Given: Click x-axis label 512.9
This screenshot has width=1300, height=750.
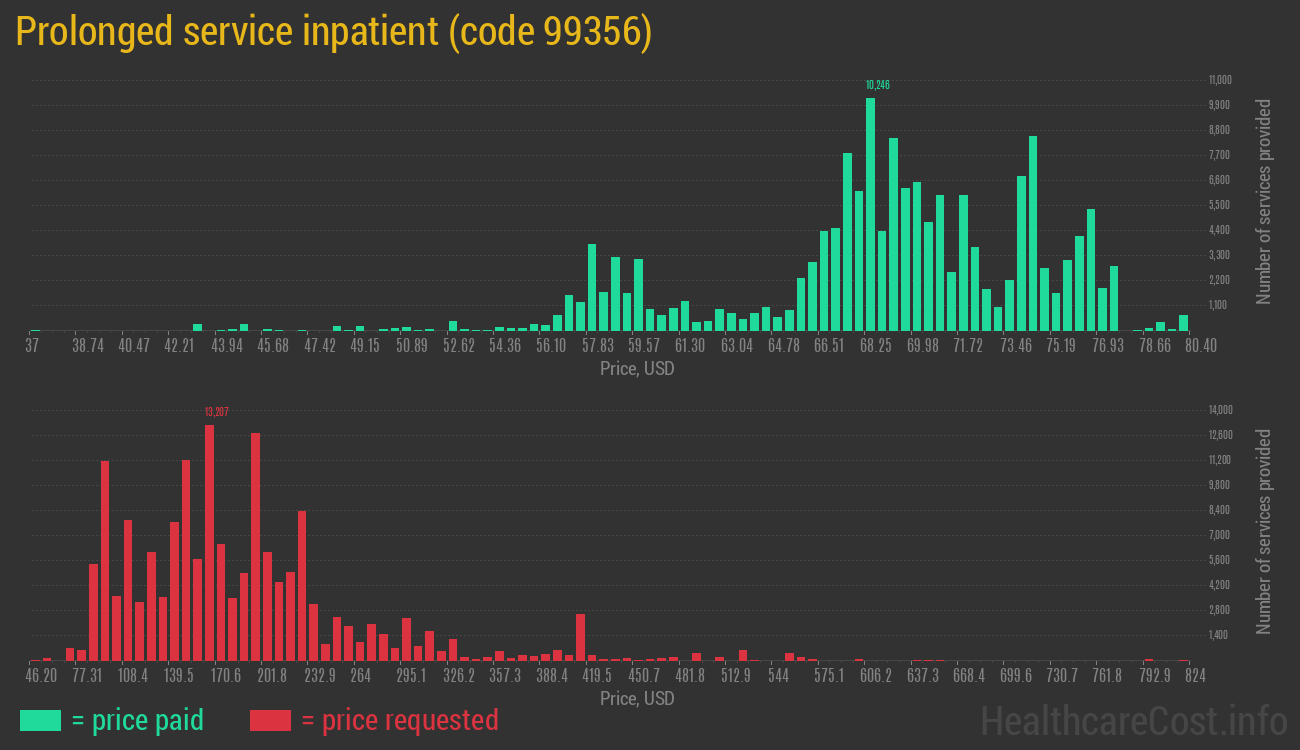Looking at the screenshot, I should (736, 675).
